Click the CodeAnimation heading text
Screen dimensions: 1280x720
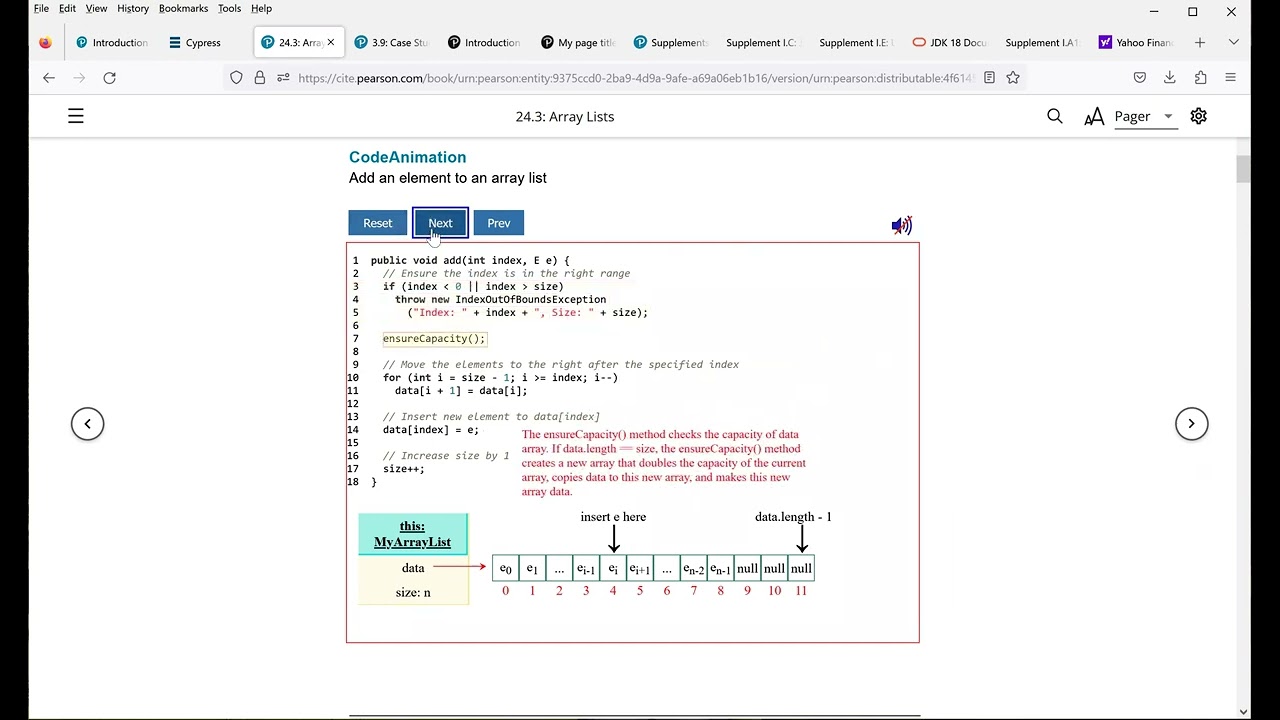pos(407,157)
